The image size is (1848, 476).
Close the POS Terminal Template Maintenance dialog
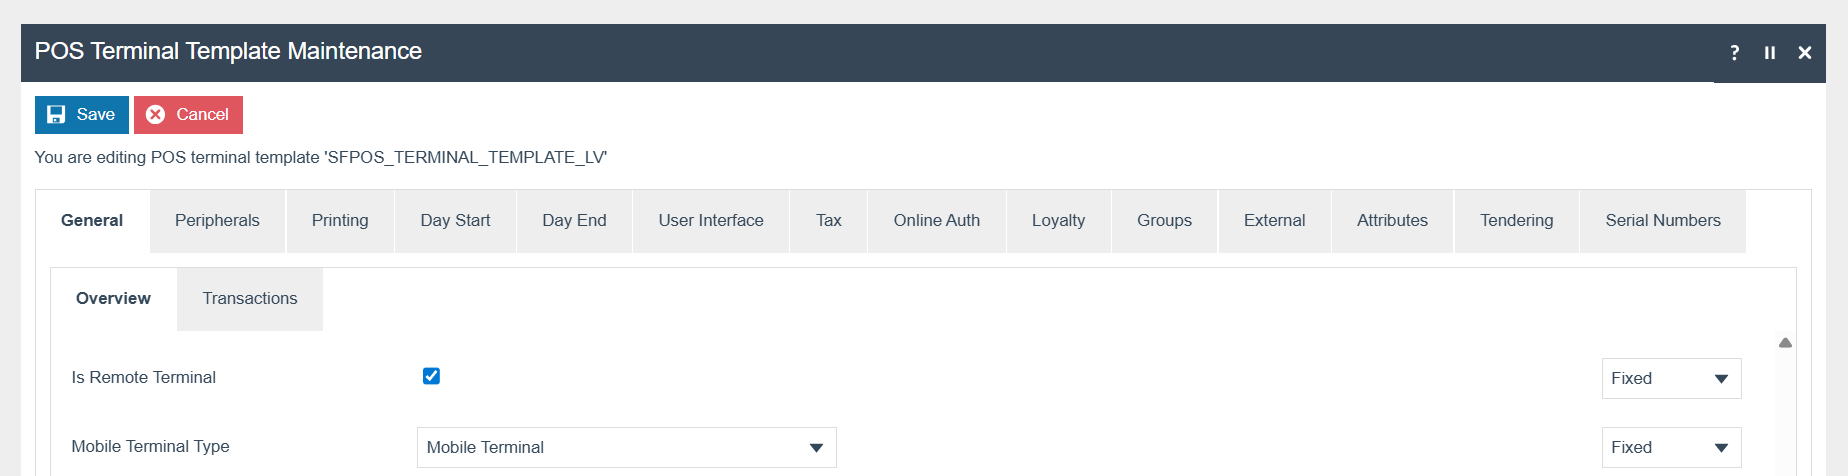coord(1805,53)
